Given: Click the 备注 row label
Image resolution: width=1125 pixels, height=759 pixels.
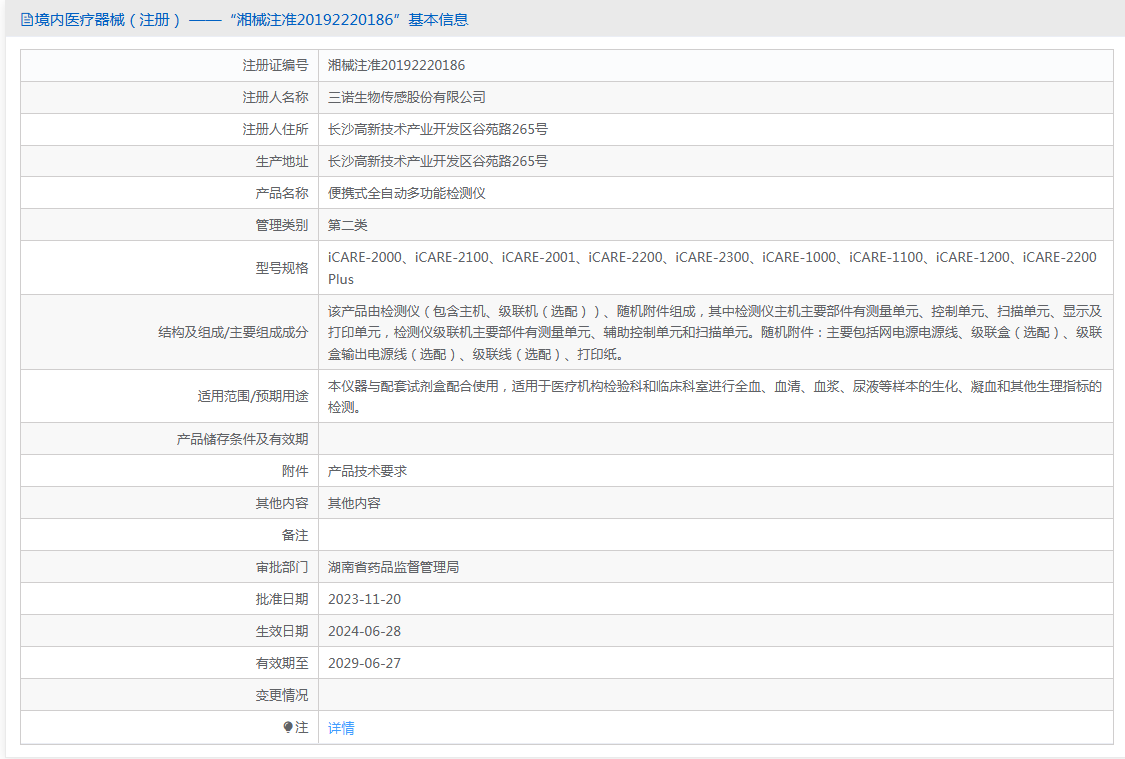Looking at the screenshot, I should tap(295, 535).
